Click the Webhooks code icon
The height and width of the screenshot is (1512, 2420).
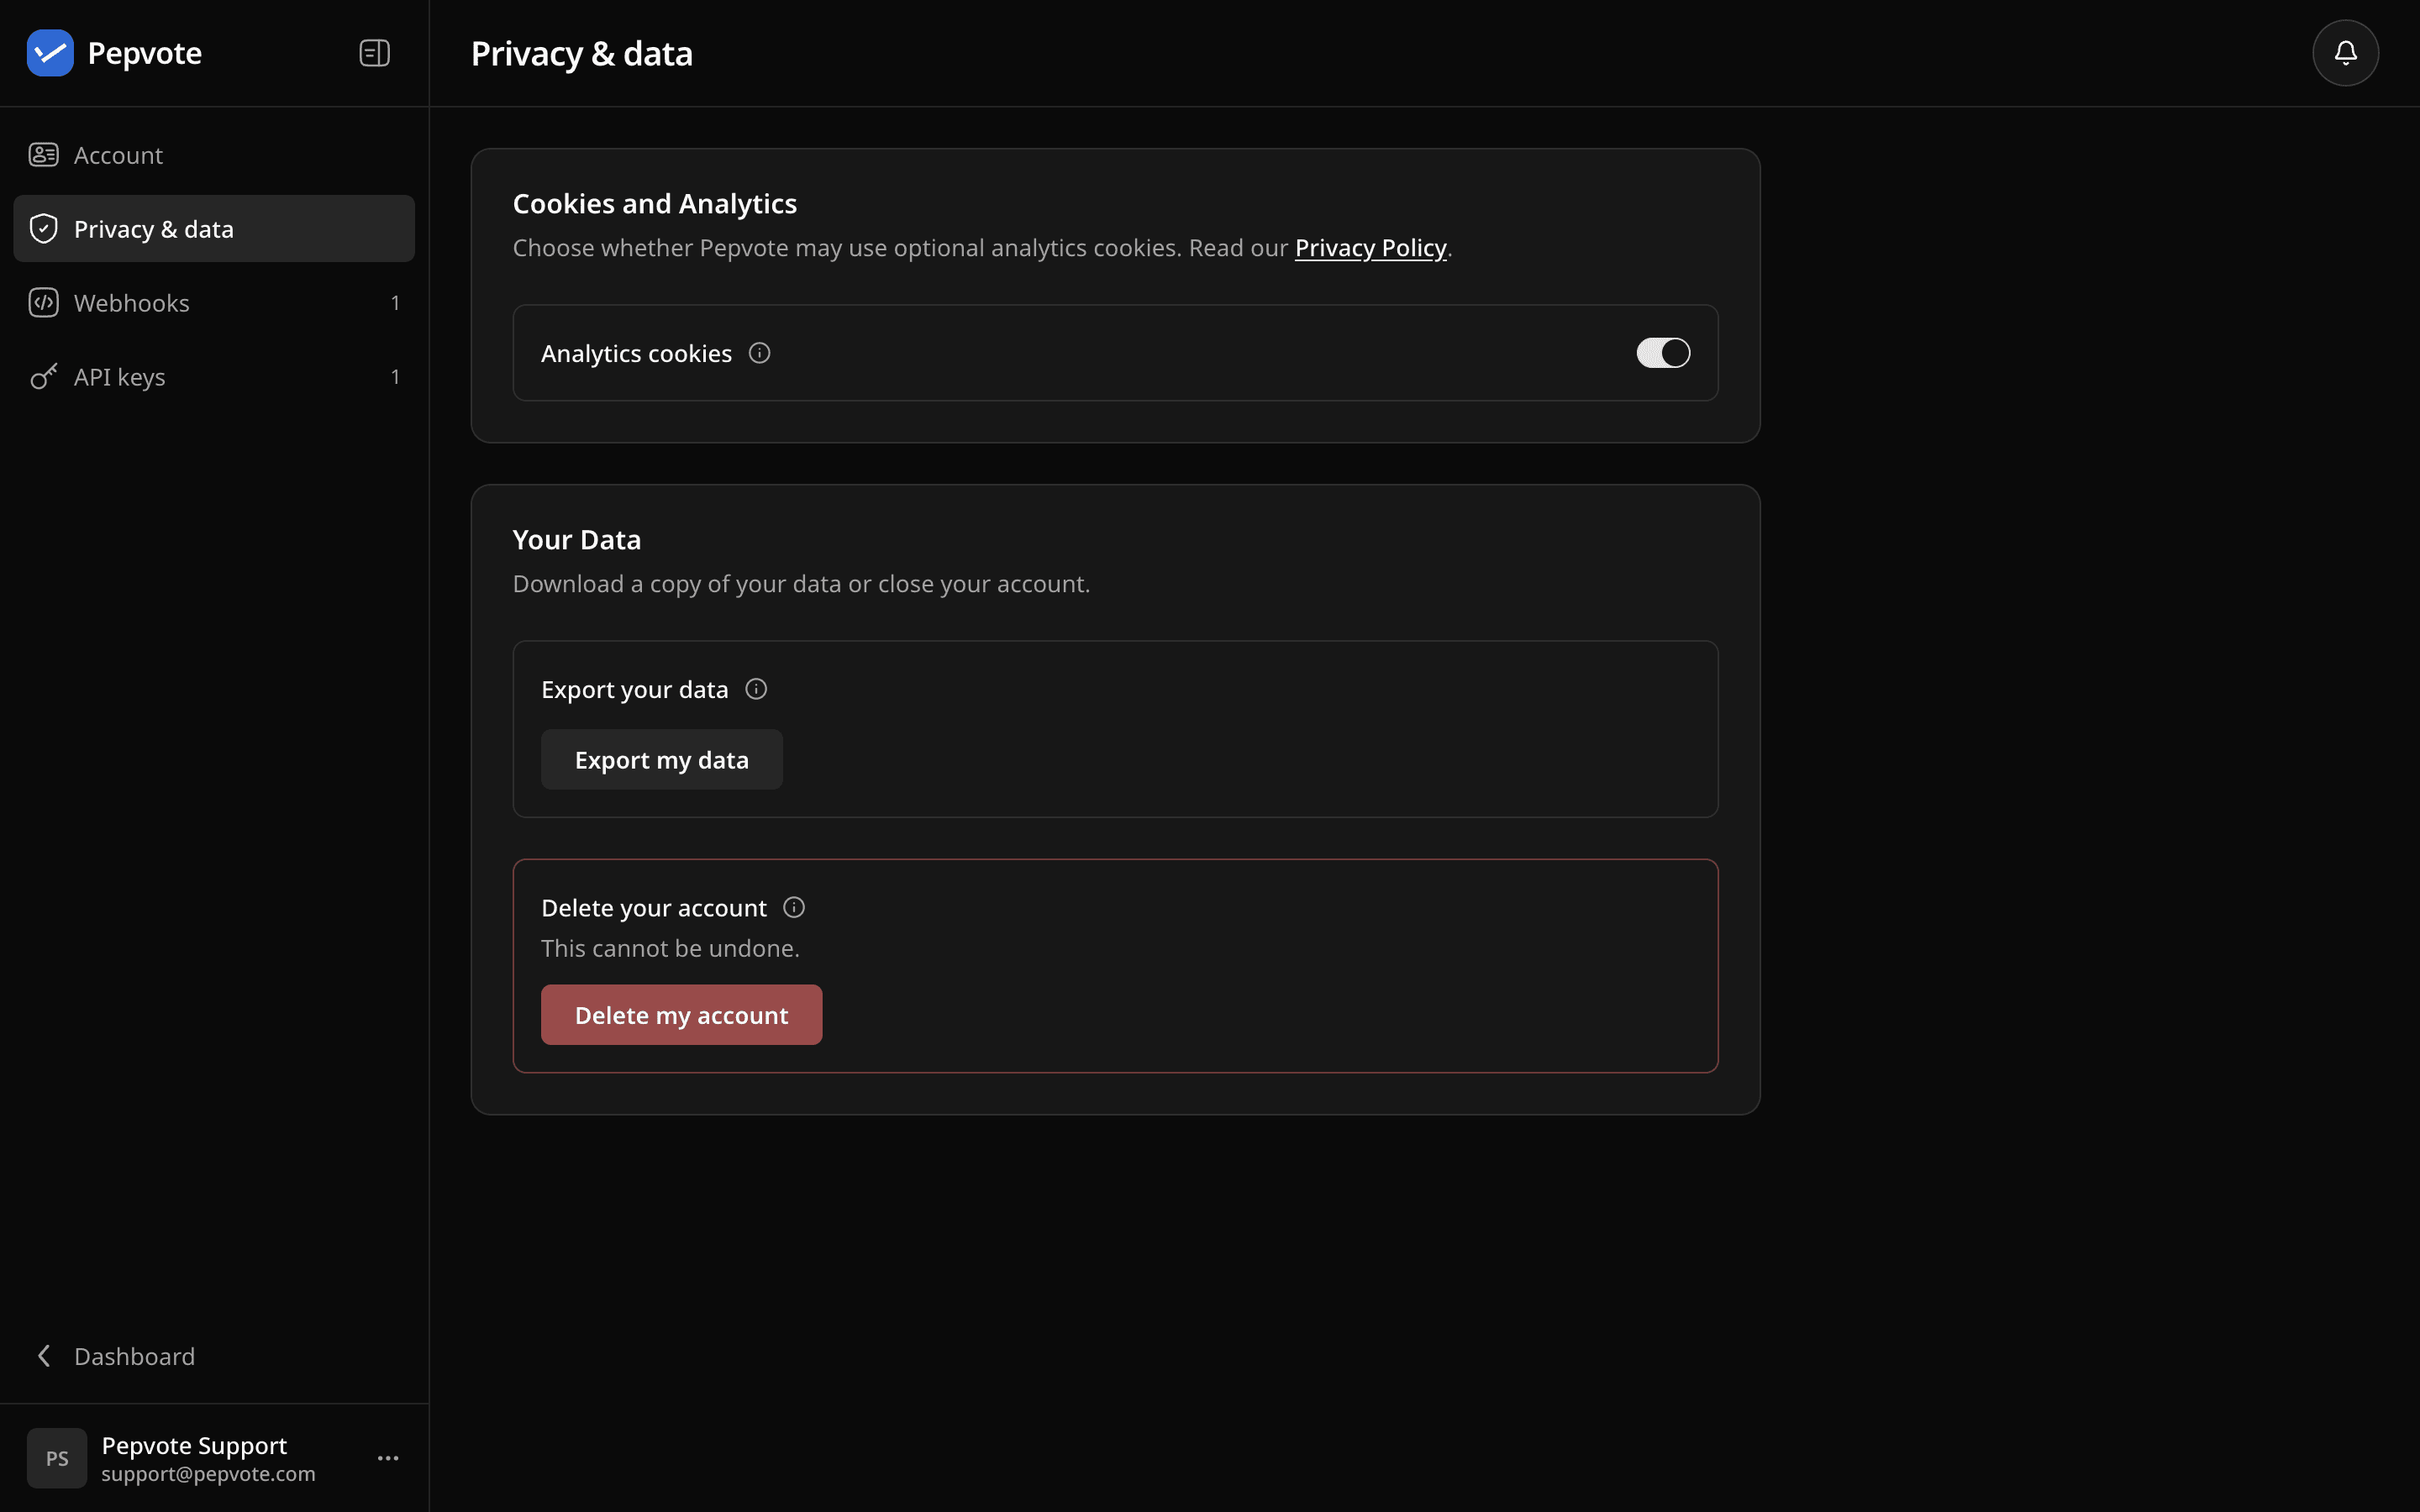coord(43,303)
